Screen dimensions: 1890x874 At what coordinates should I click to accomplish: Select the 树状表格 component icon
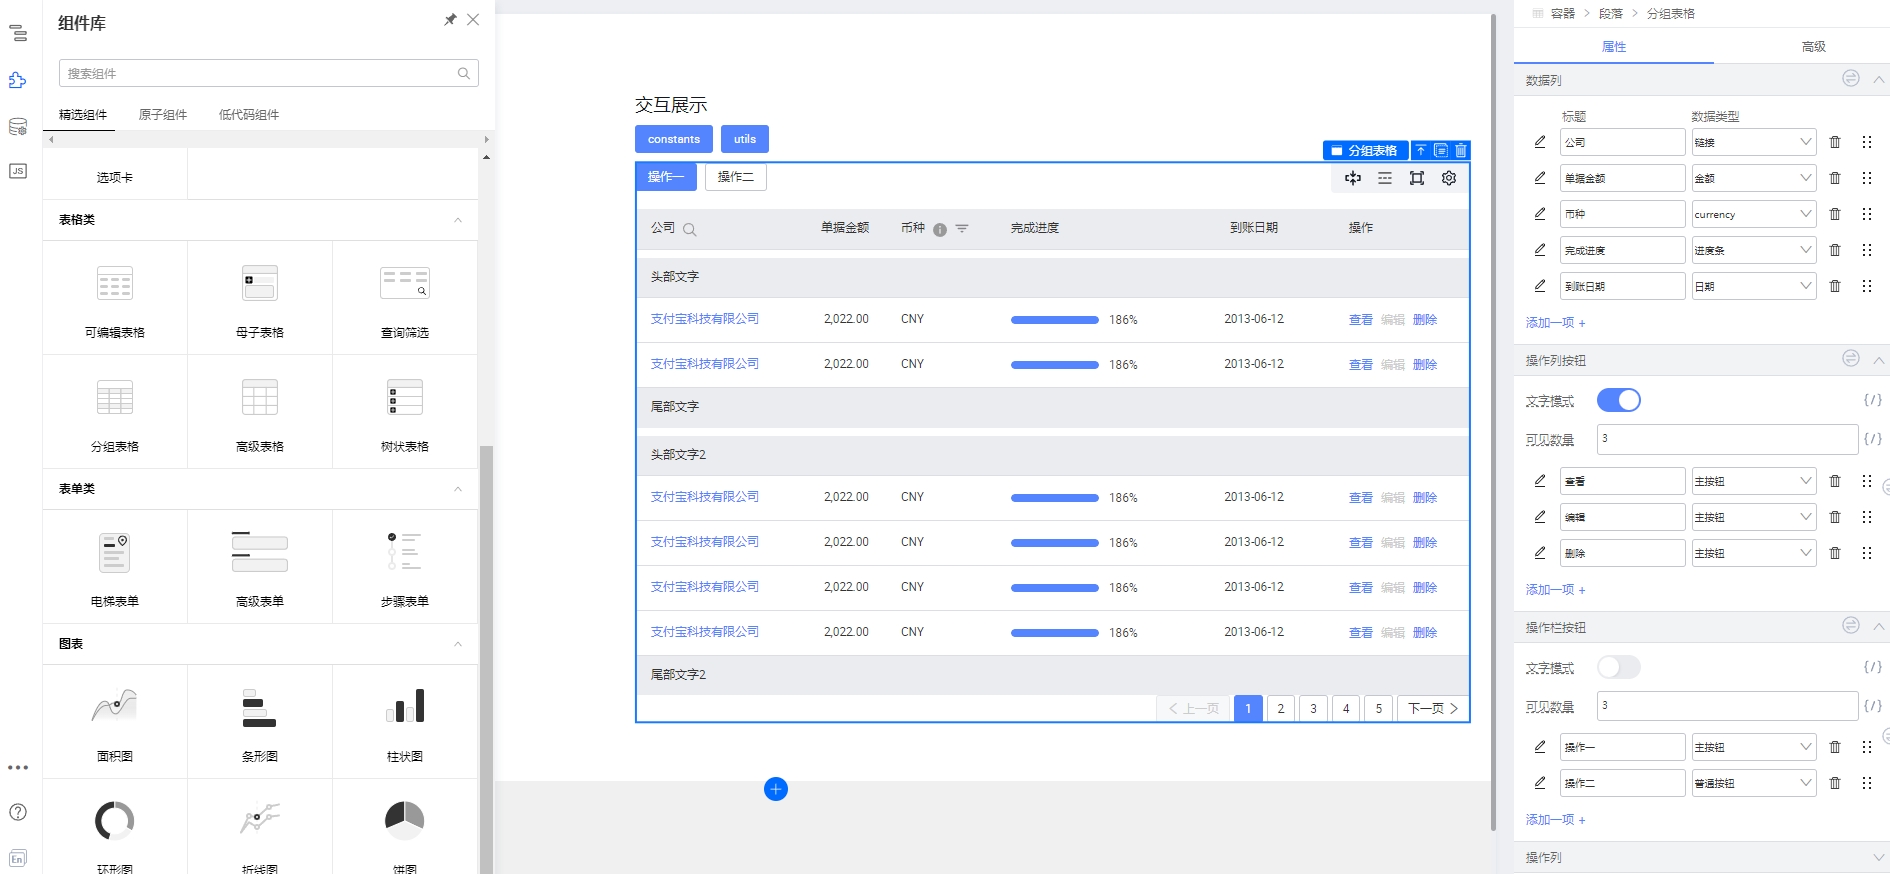(x=405, y=398)
